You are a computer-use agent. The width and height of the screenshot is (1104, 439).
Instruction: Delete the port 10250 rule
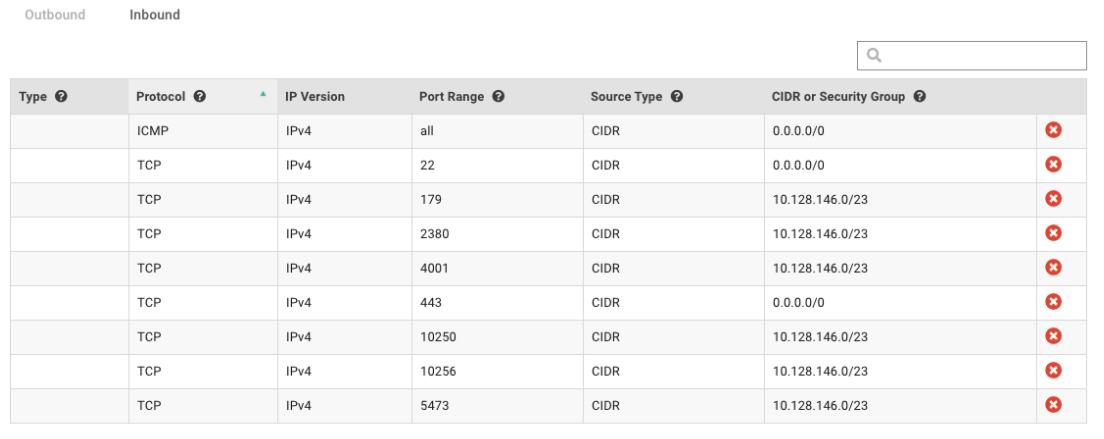coord(1053,336)
